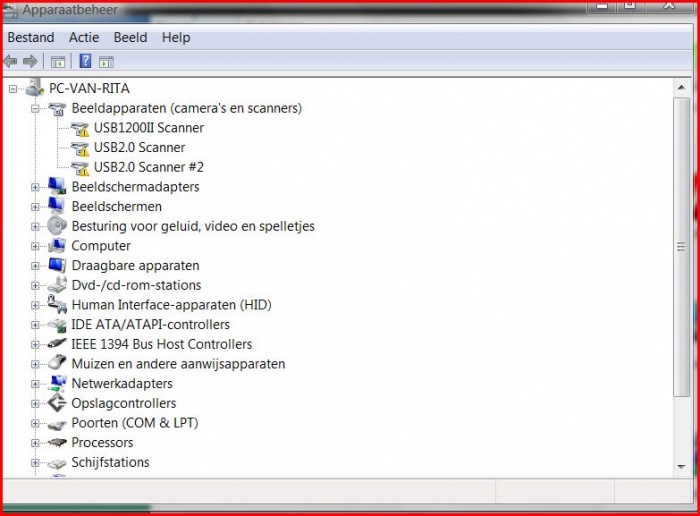
Task: Click the Draagbare apparaten icon
Action: [x=57, y=265]
